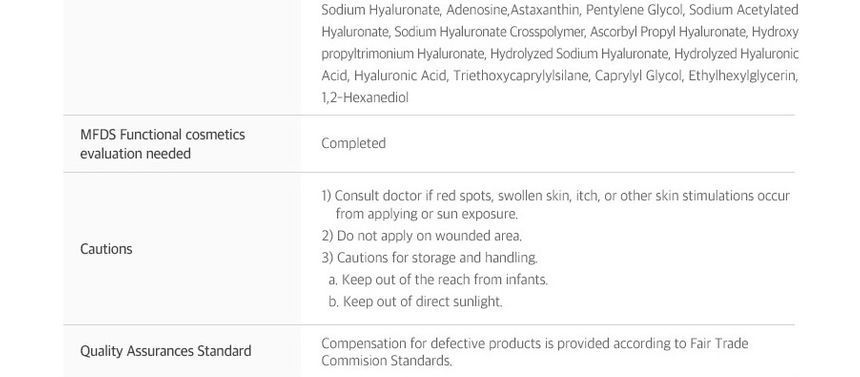Image resolution: width=860 pixels, height=377 pixels.
Task: Click the '1,2-Hexanediol' ingredient
Action: 365,98
